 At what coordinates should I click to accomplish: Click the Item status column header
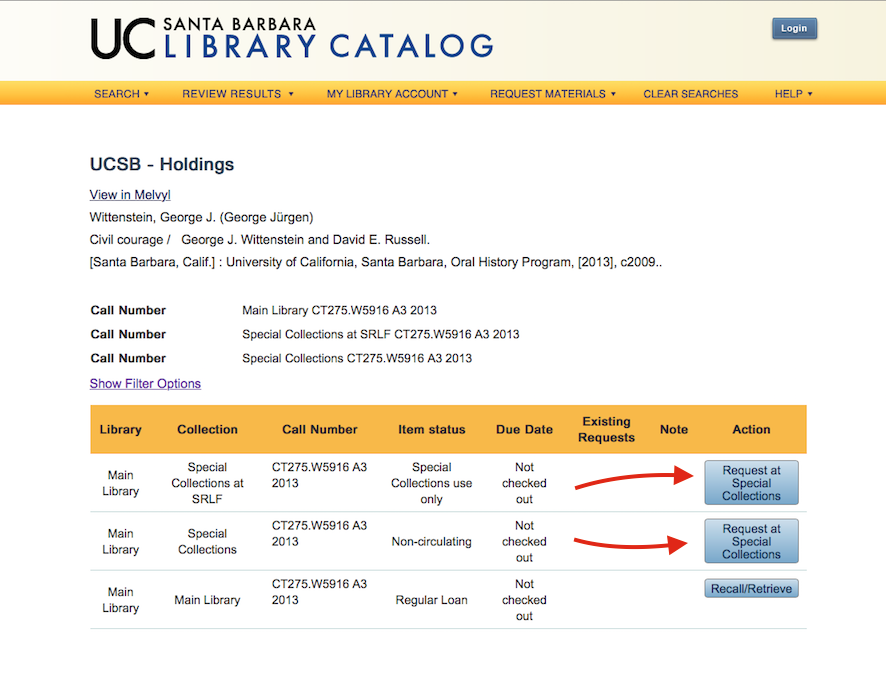pyautogui.click(x=431, y=429)
